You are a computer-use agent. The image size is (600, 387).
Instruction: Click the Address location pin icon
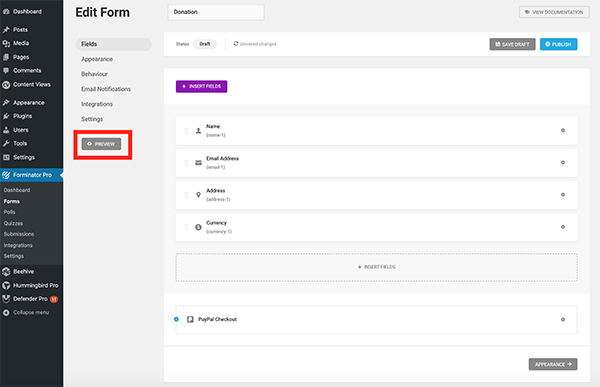pos(198,195)
